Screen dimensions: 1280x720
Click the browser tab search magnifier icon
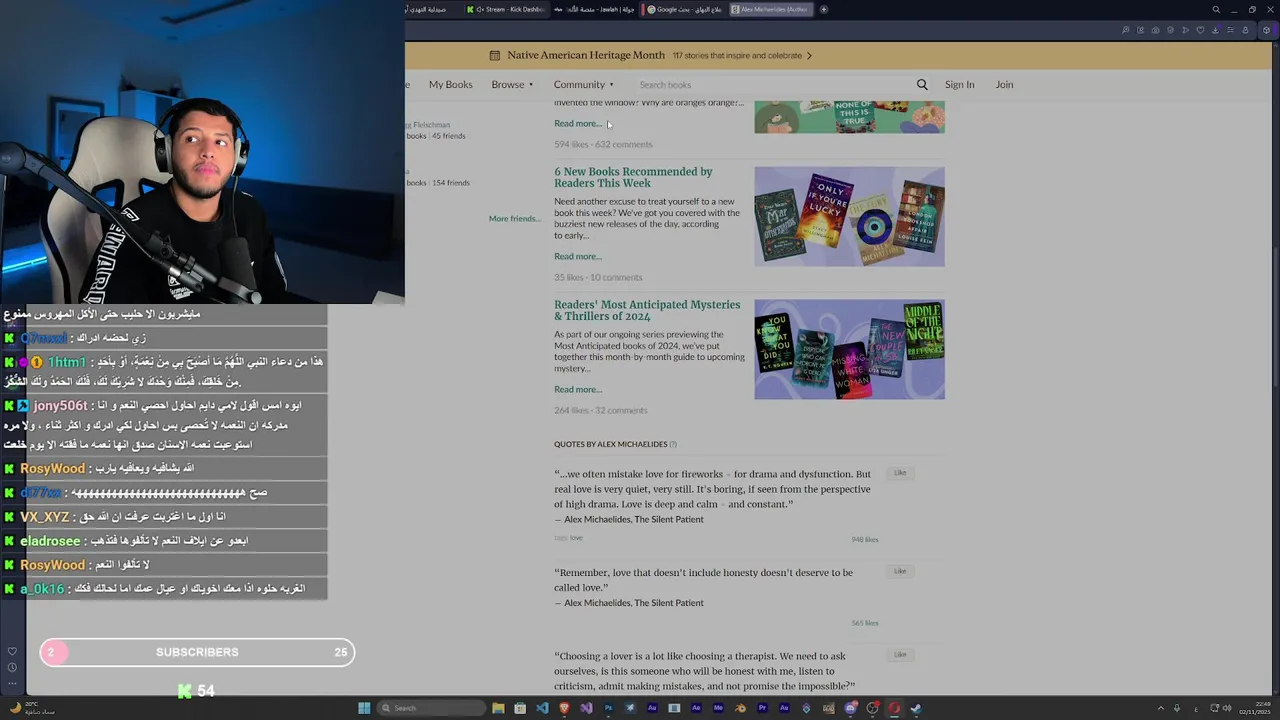1216,9
